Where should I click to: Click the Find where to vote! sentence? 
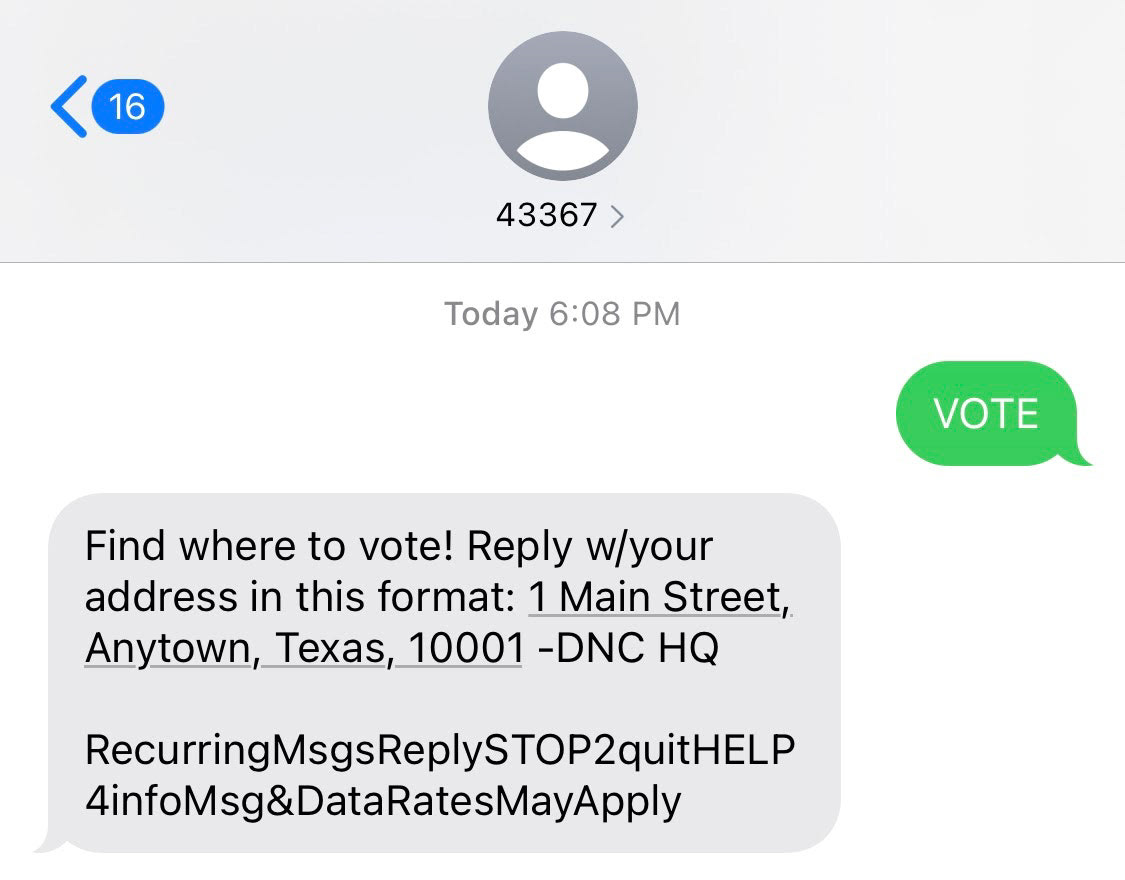click(271, 546)
